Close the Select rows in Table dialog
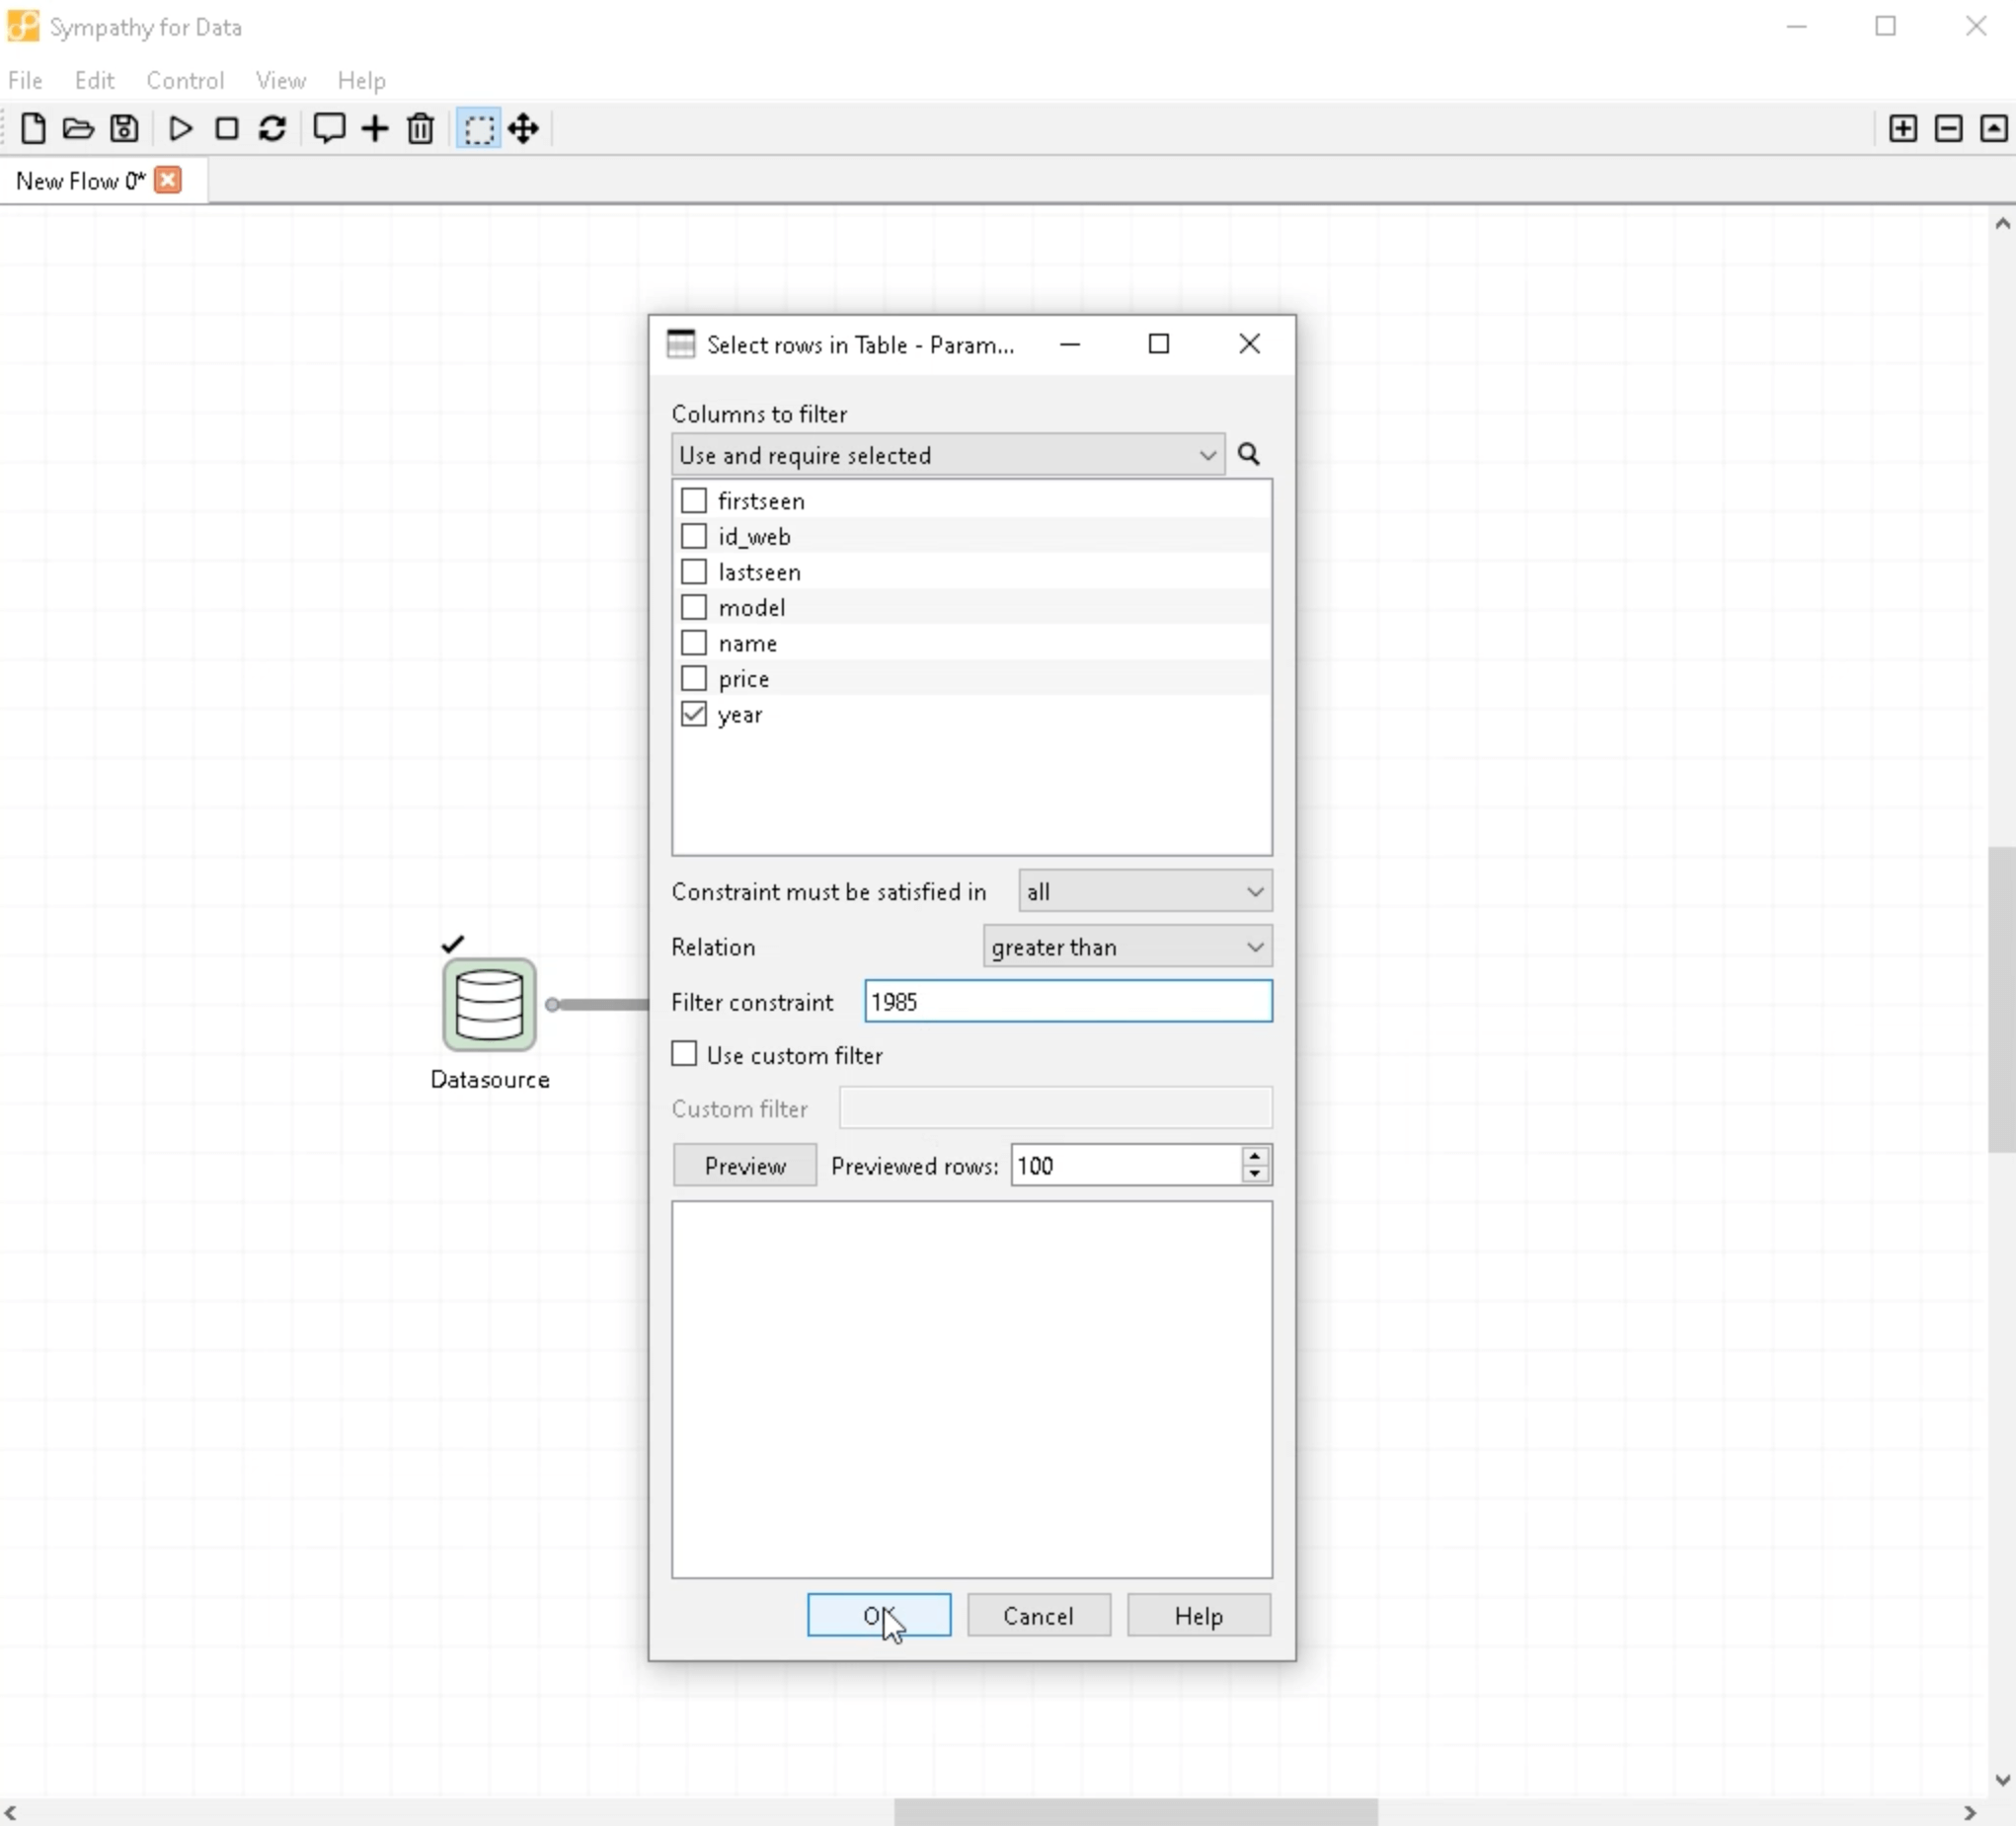This screenshot has width=2016, height=1826. (1249, 344)
